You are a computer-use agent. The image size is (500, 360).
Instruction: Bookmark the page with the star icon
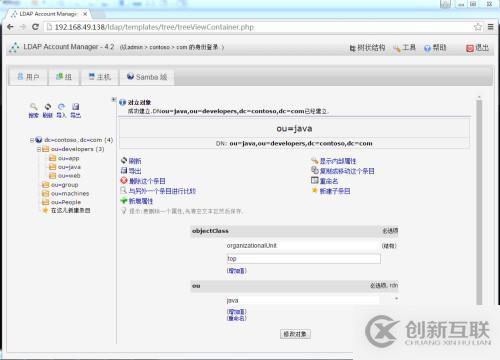pyautogui.click(x=478, y=27)
